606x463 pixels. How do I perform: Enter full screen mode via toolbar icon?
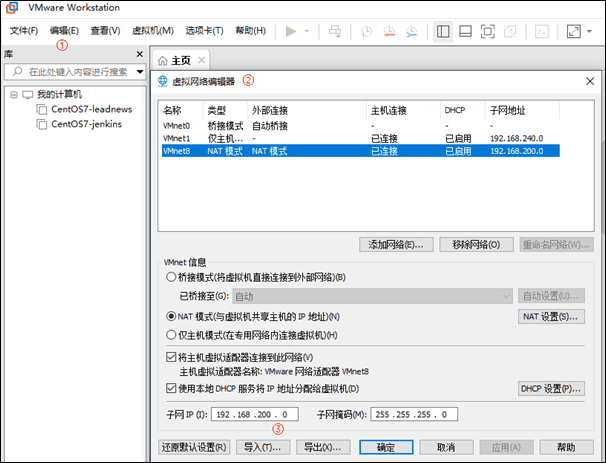coord(488,31)
